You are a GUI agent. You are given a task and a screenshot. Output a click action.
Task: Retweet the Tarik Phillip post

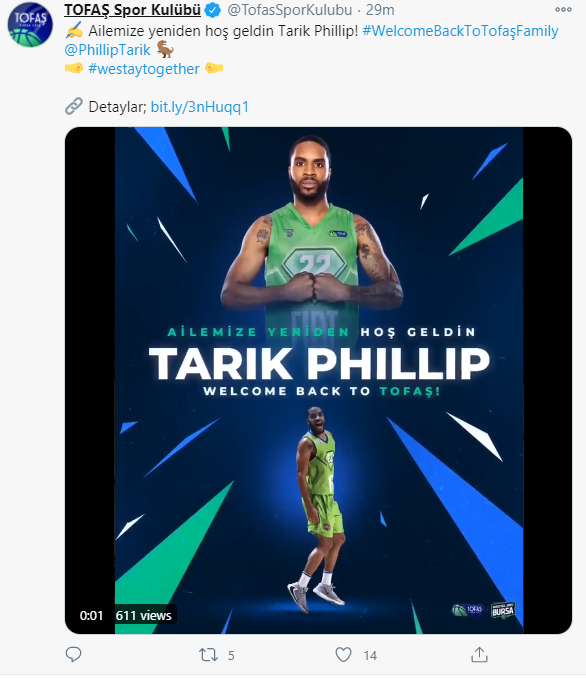click(x=208, y=655)
